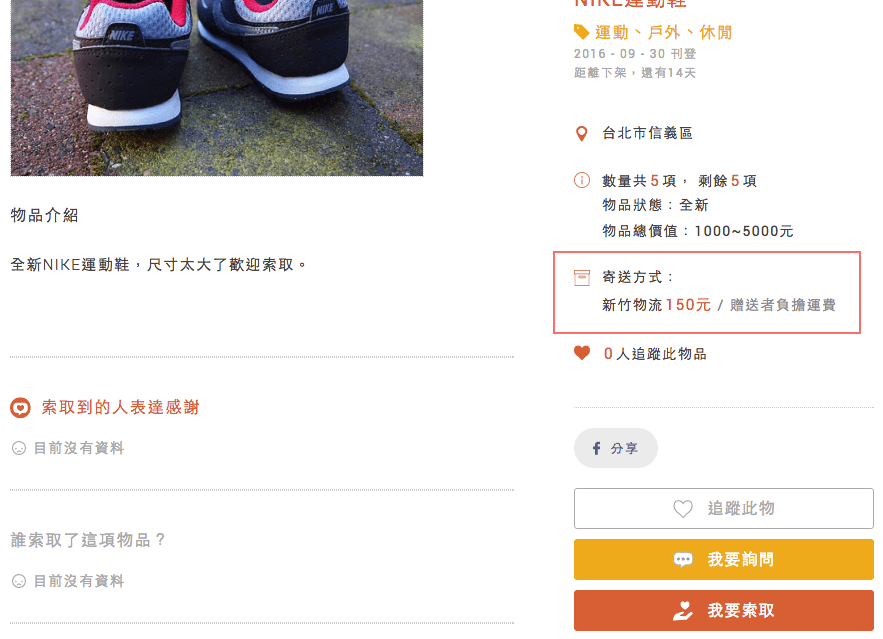
Task: Click the orange tag icon beside category
Action: click(x=582, y=32)
